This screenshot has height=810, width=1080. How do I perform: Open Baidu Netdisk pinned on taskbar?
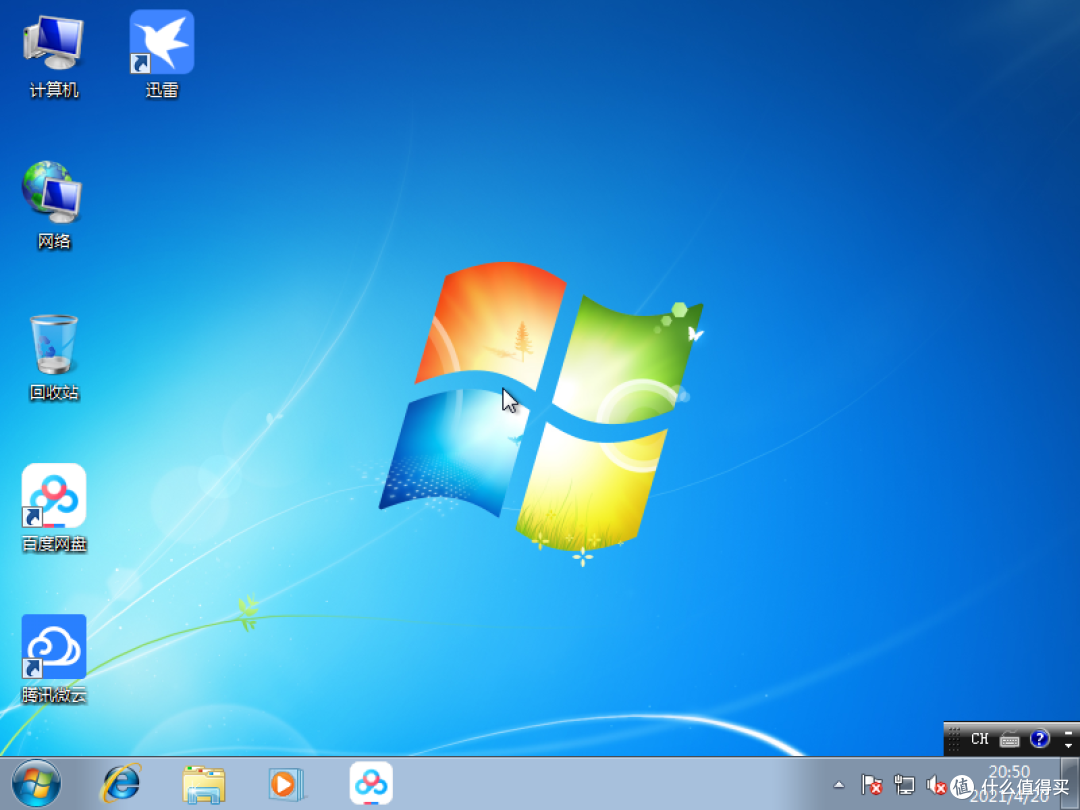(x=371, y=783)
